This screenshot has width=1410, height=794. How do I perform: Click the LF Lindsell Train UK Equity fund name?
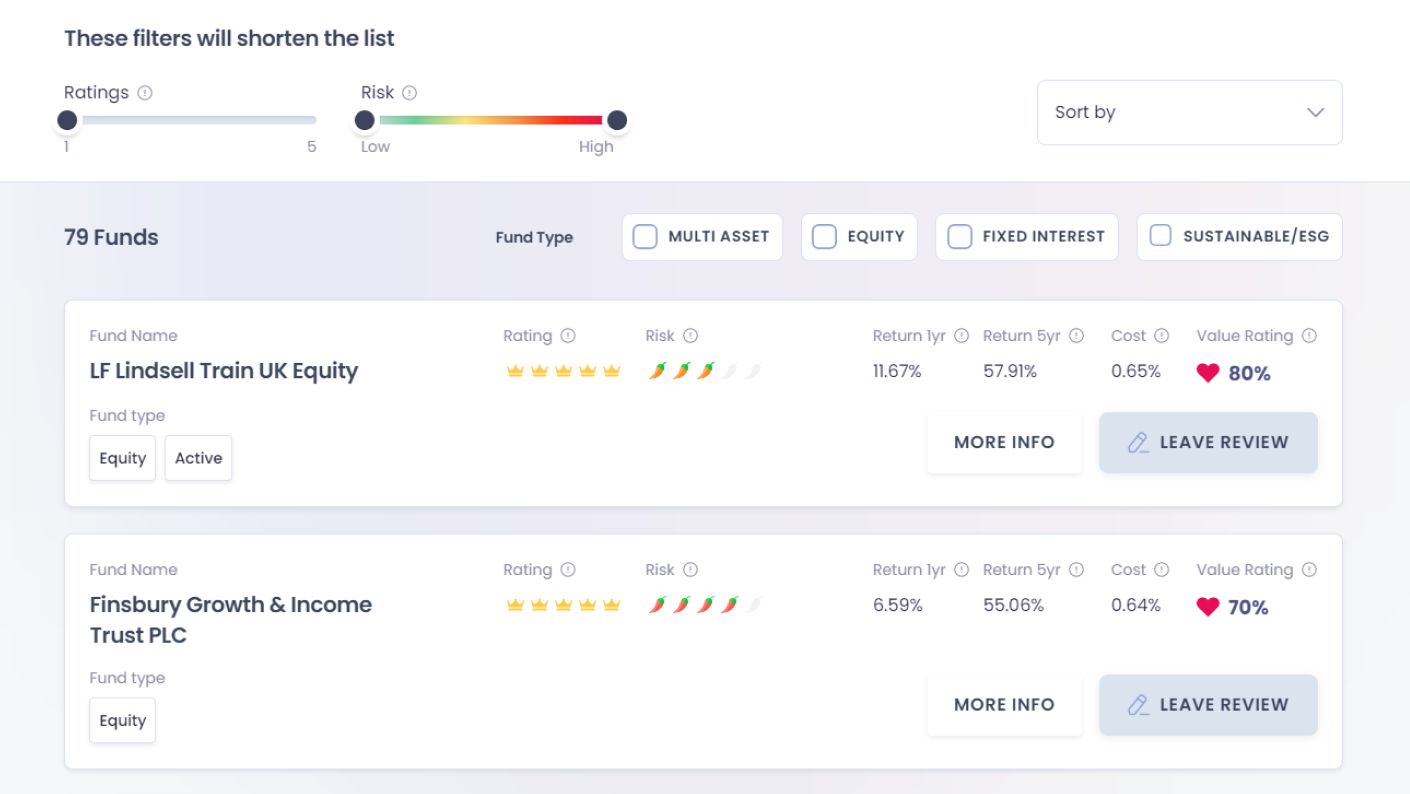(x=224, y=371)
